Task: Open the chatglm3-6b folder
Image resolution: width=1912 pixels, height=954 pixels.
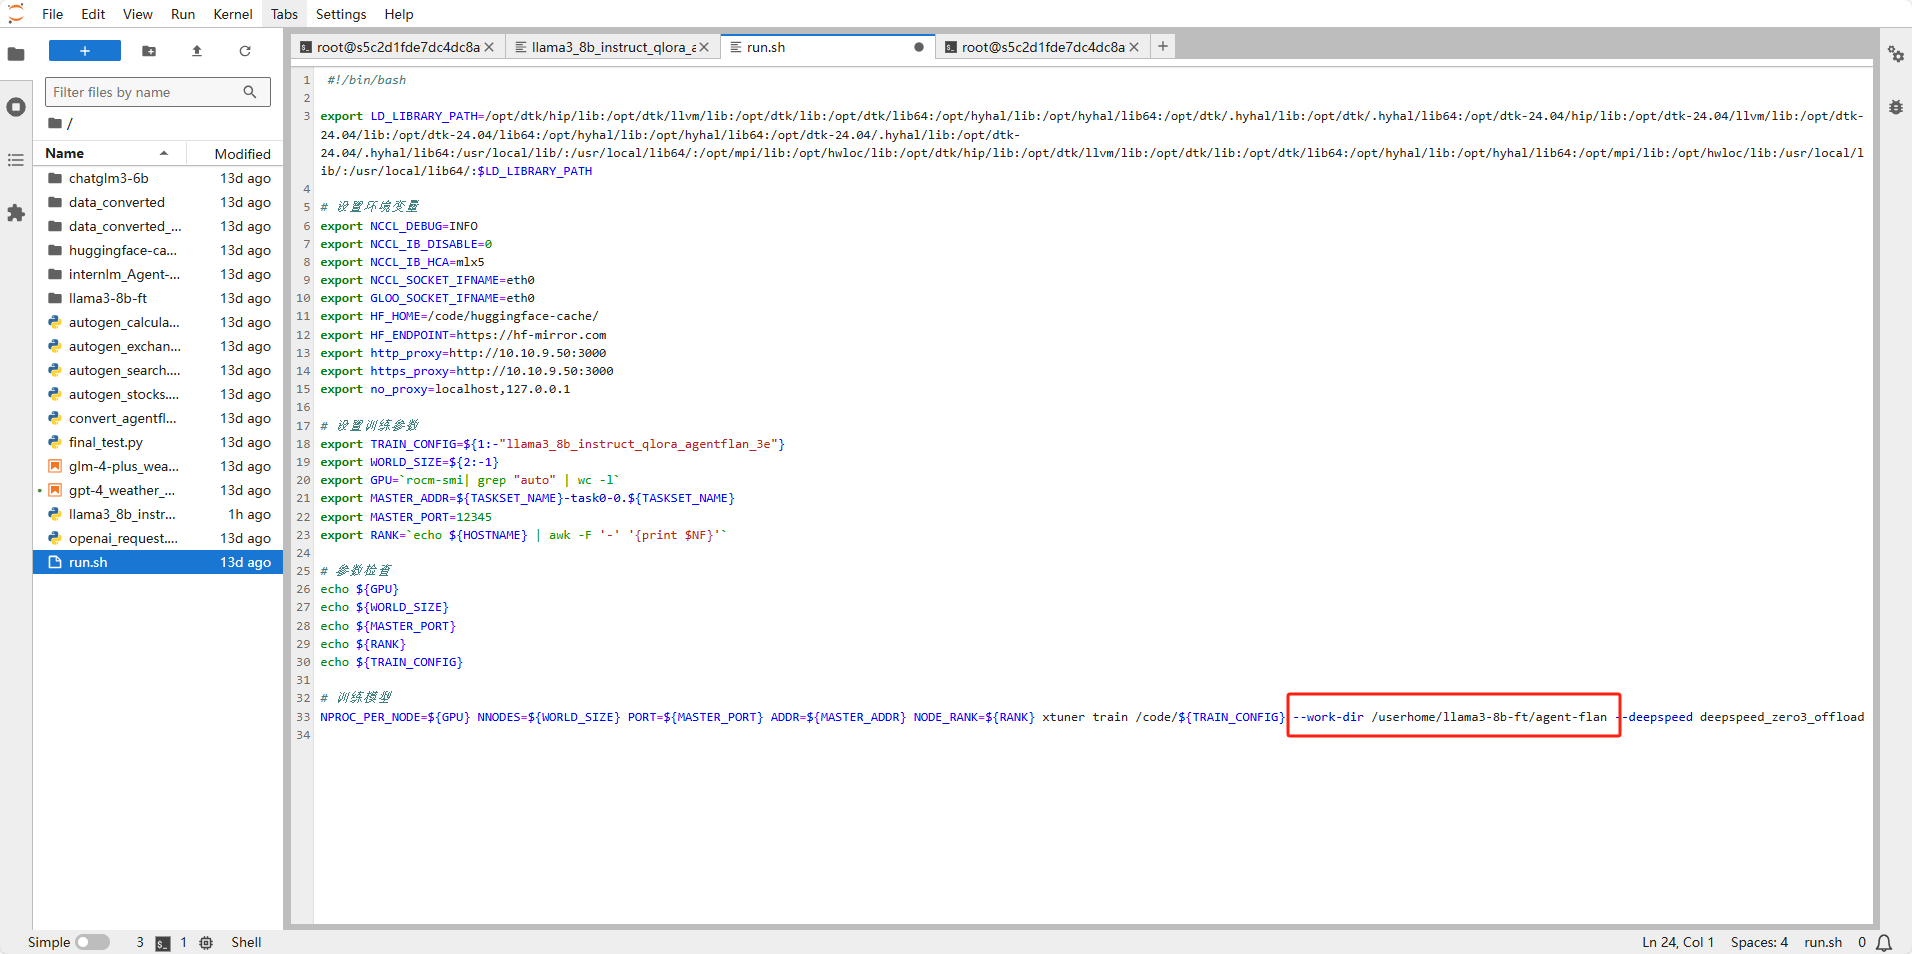Action: coord(109,178)
